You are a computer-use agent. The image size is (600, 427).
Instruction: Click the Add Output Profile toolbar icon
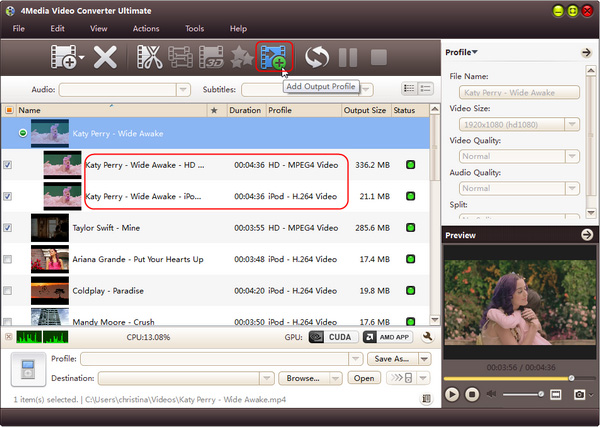tap(273, 57)
